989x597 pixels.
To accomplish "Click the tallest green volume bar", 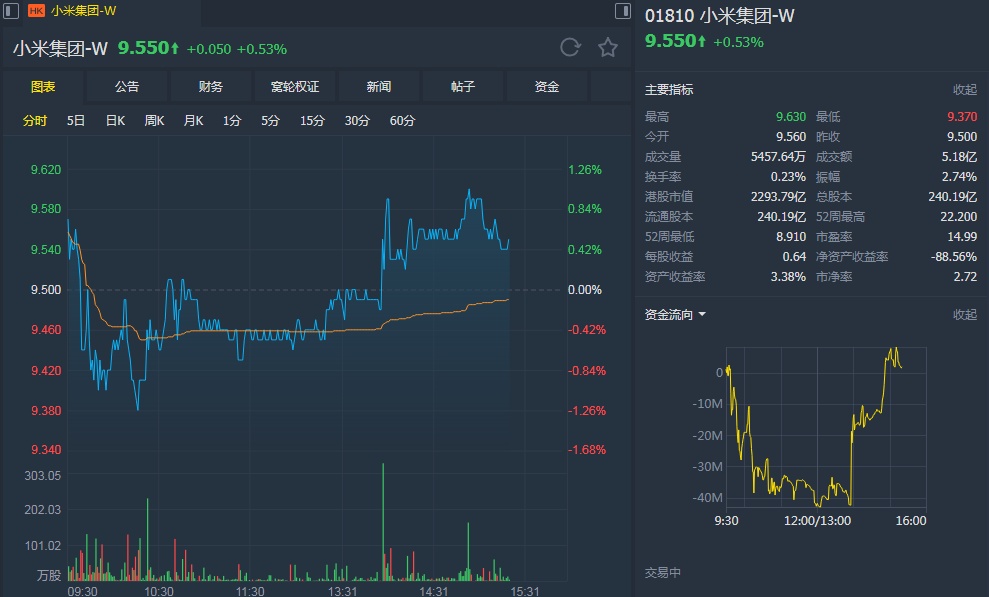I will pos(382,520).
